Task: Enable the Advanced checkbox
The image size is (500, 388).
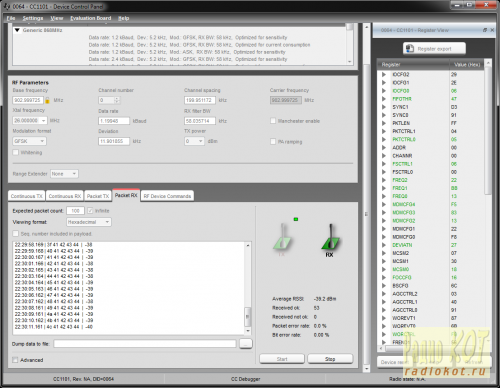Action: [x=15, y=360]
